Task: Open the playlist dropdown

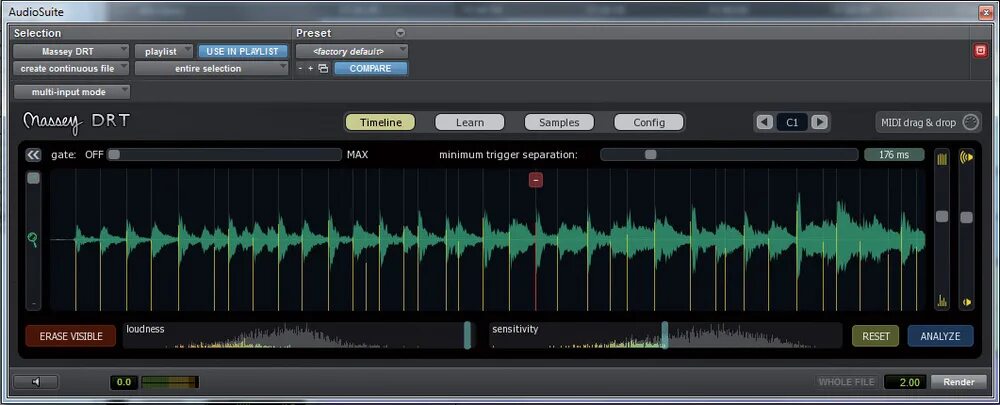Action: point(164,52)
